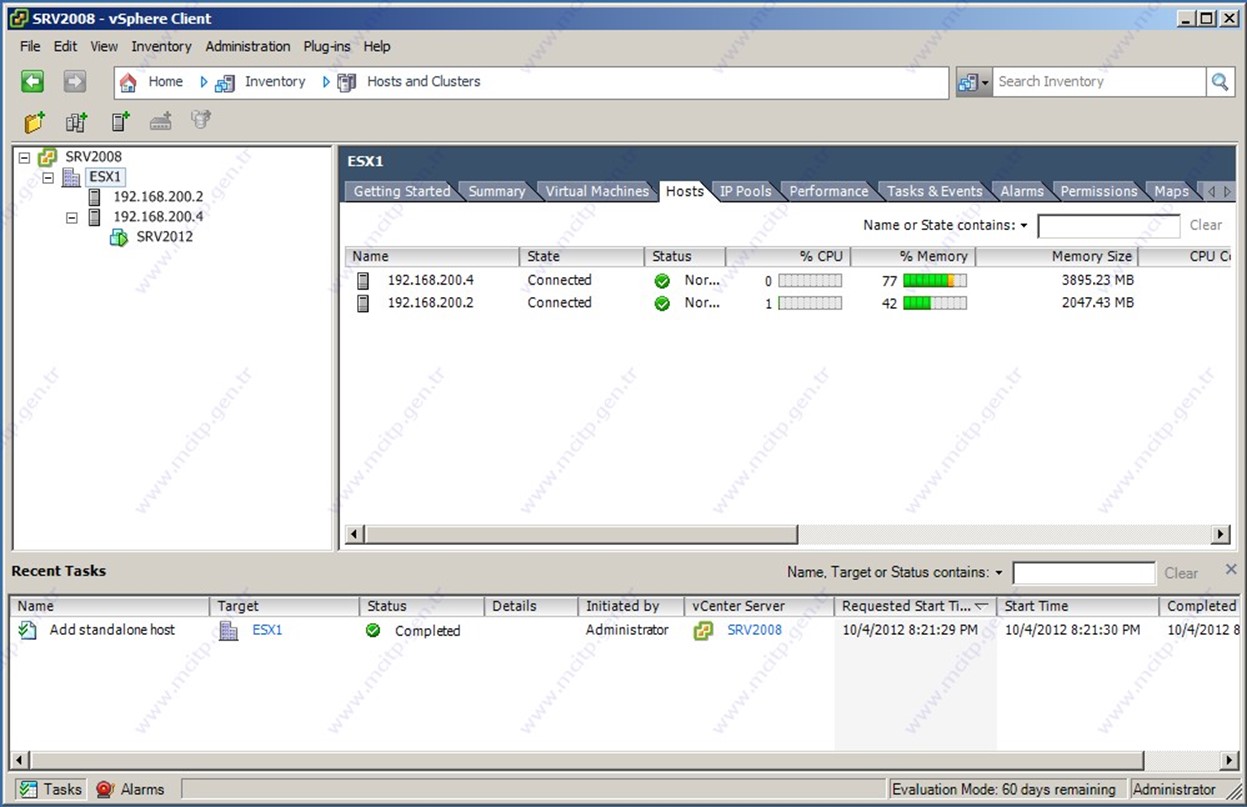Switch to the Performance tab
Image resolution: width=1247 pixels, height=807 pixels.
tap(829, 191)
